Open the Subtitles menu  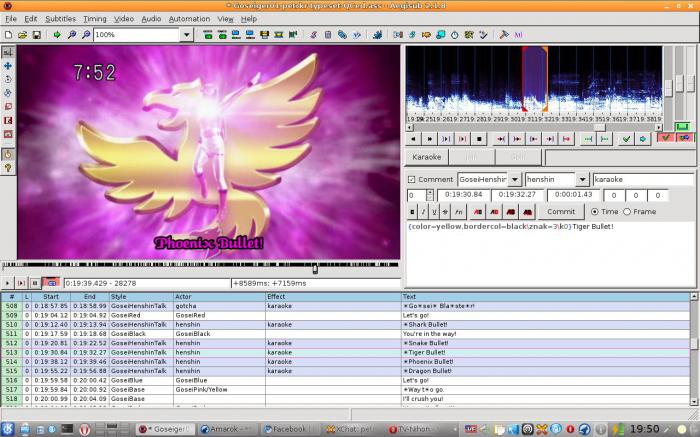coord(60,19)
